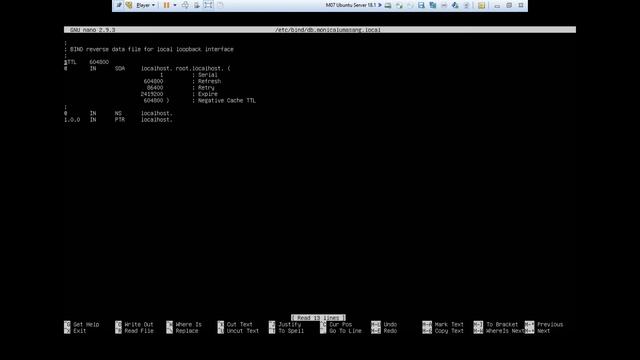Click the Previous shortcut label
This screenshot has width=640, height=360.
pos(550,324)
